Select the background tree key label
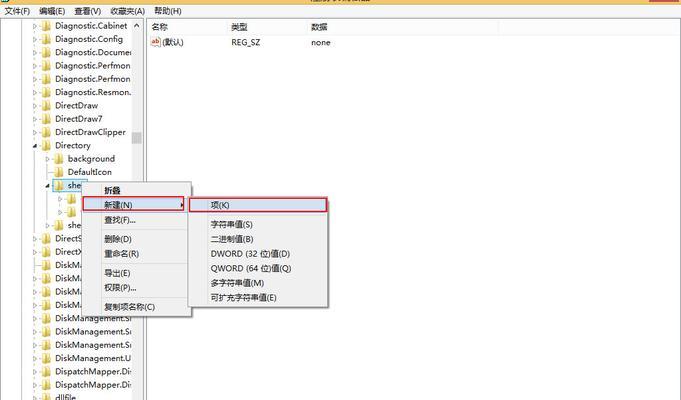 [x=91, y=159]
